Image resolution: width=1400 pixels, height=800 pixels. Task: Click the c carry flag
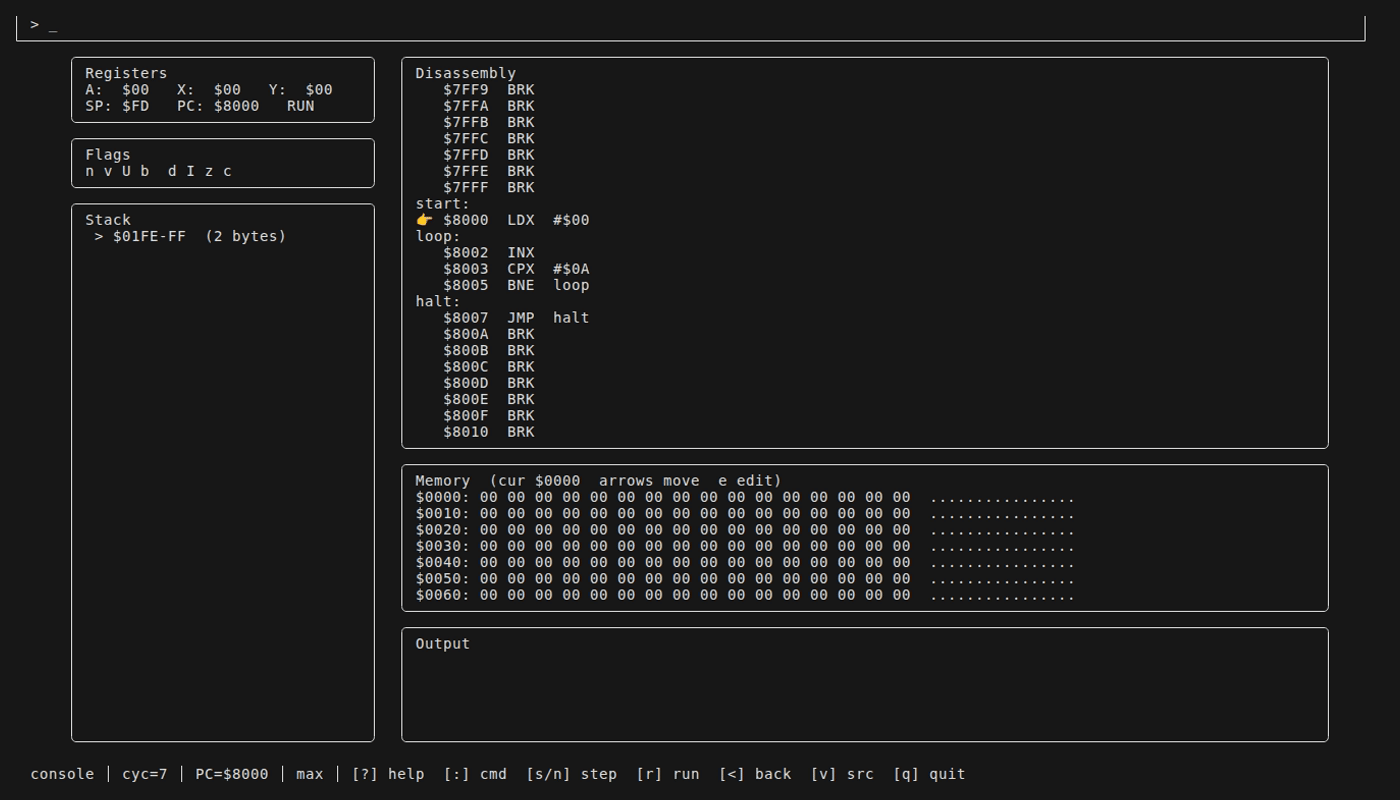point(227,171)
